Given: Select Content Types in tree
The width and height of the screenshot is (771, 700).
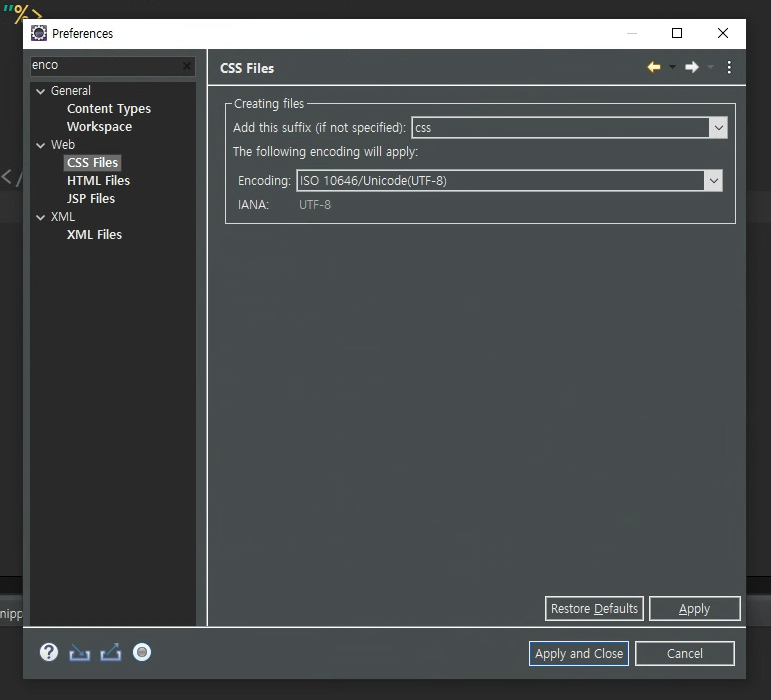Looking at the screenshot, I should coord(109,109).
